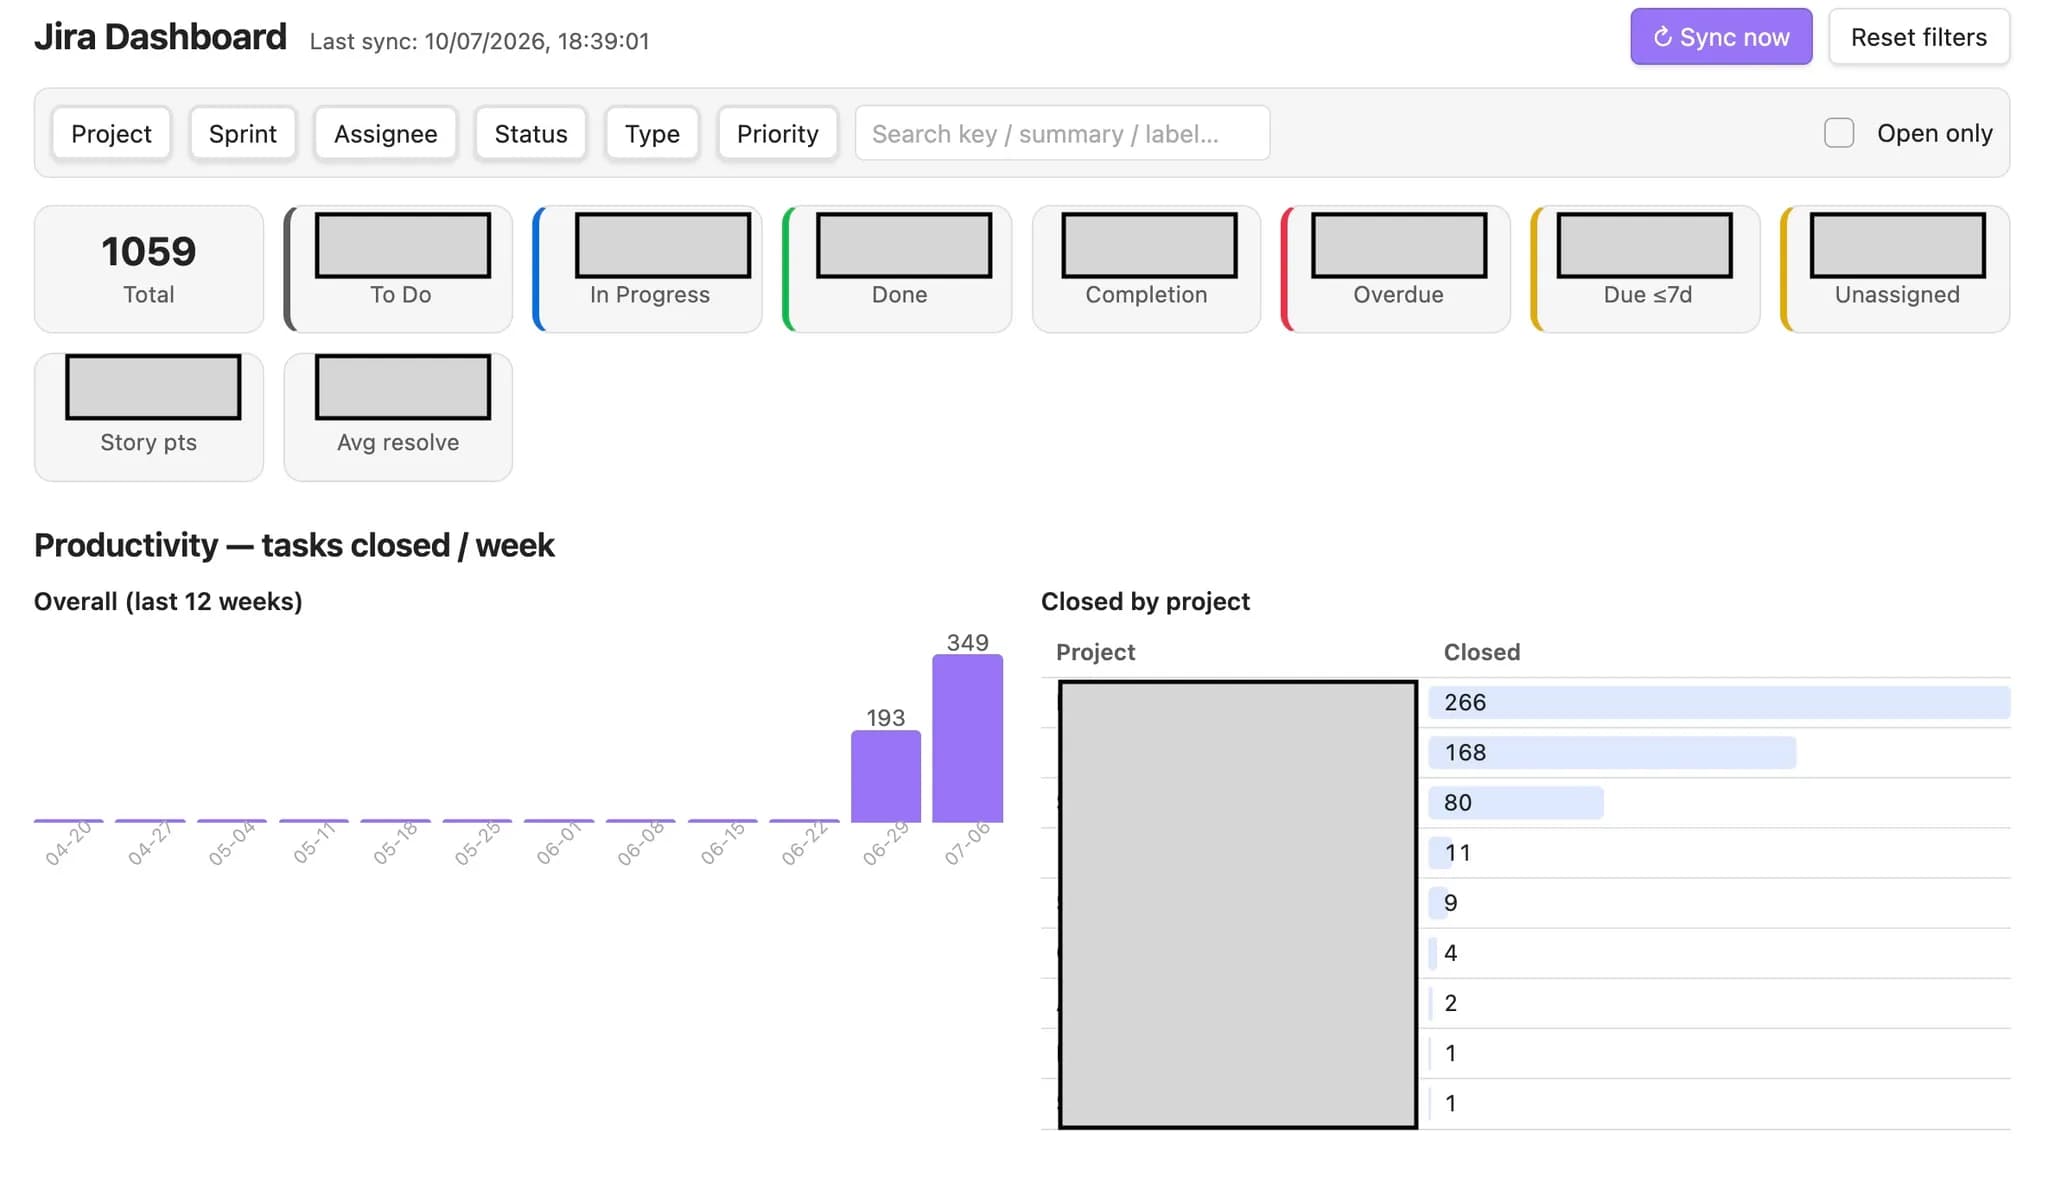Click the 266 closed progress bar

(1719, 703)
